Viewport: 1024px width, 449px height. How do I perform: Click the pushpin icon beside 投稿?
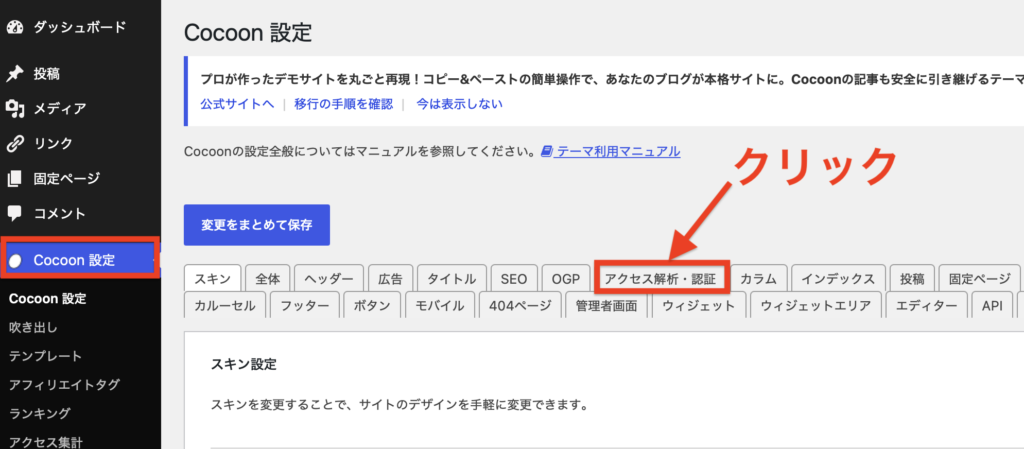pyautogui.click(x=15, y=73)
